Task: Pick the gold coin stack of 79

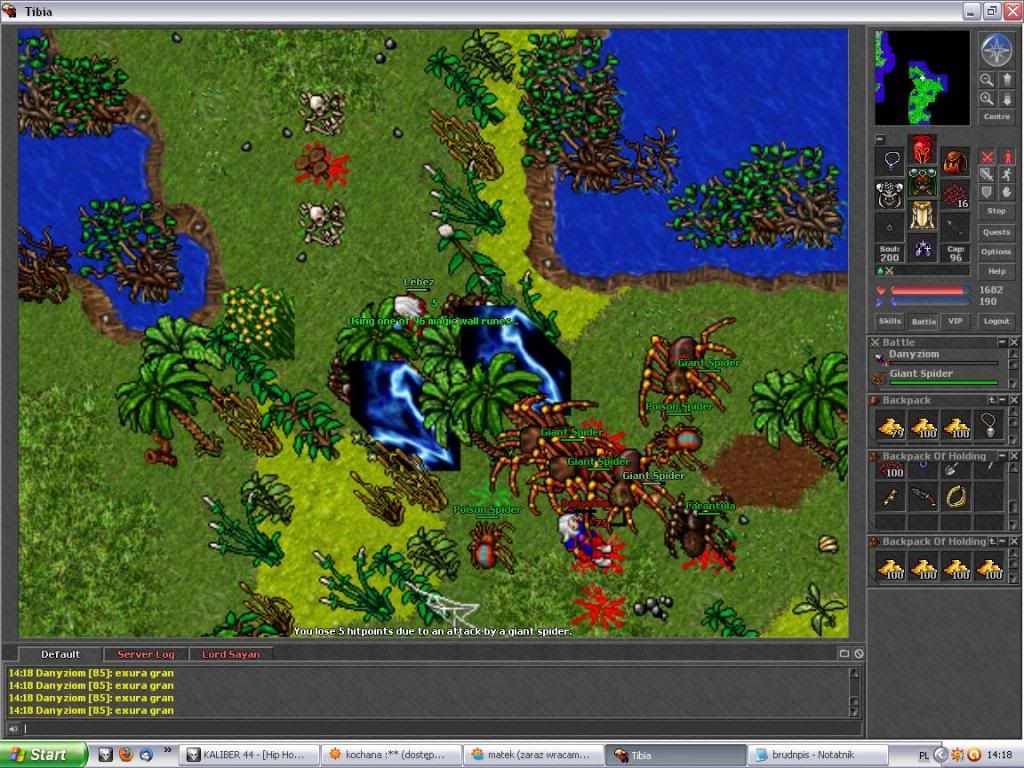Action: [x=890, y=426]
